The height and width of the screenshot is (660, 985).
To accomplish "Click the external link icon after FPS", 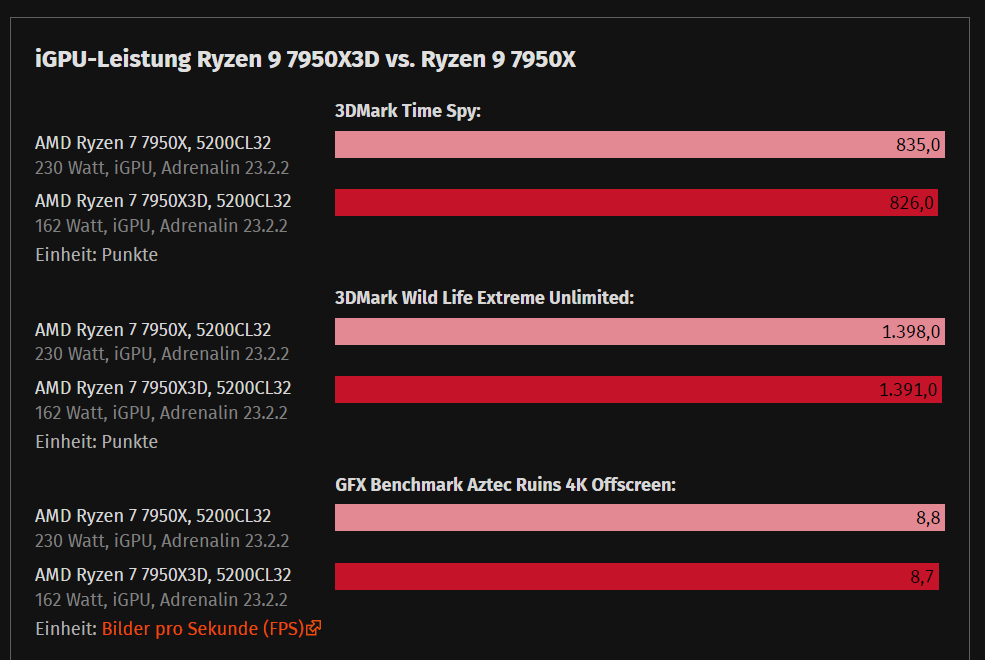I will coord(313,628).
